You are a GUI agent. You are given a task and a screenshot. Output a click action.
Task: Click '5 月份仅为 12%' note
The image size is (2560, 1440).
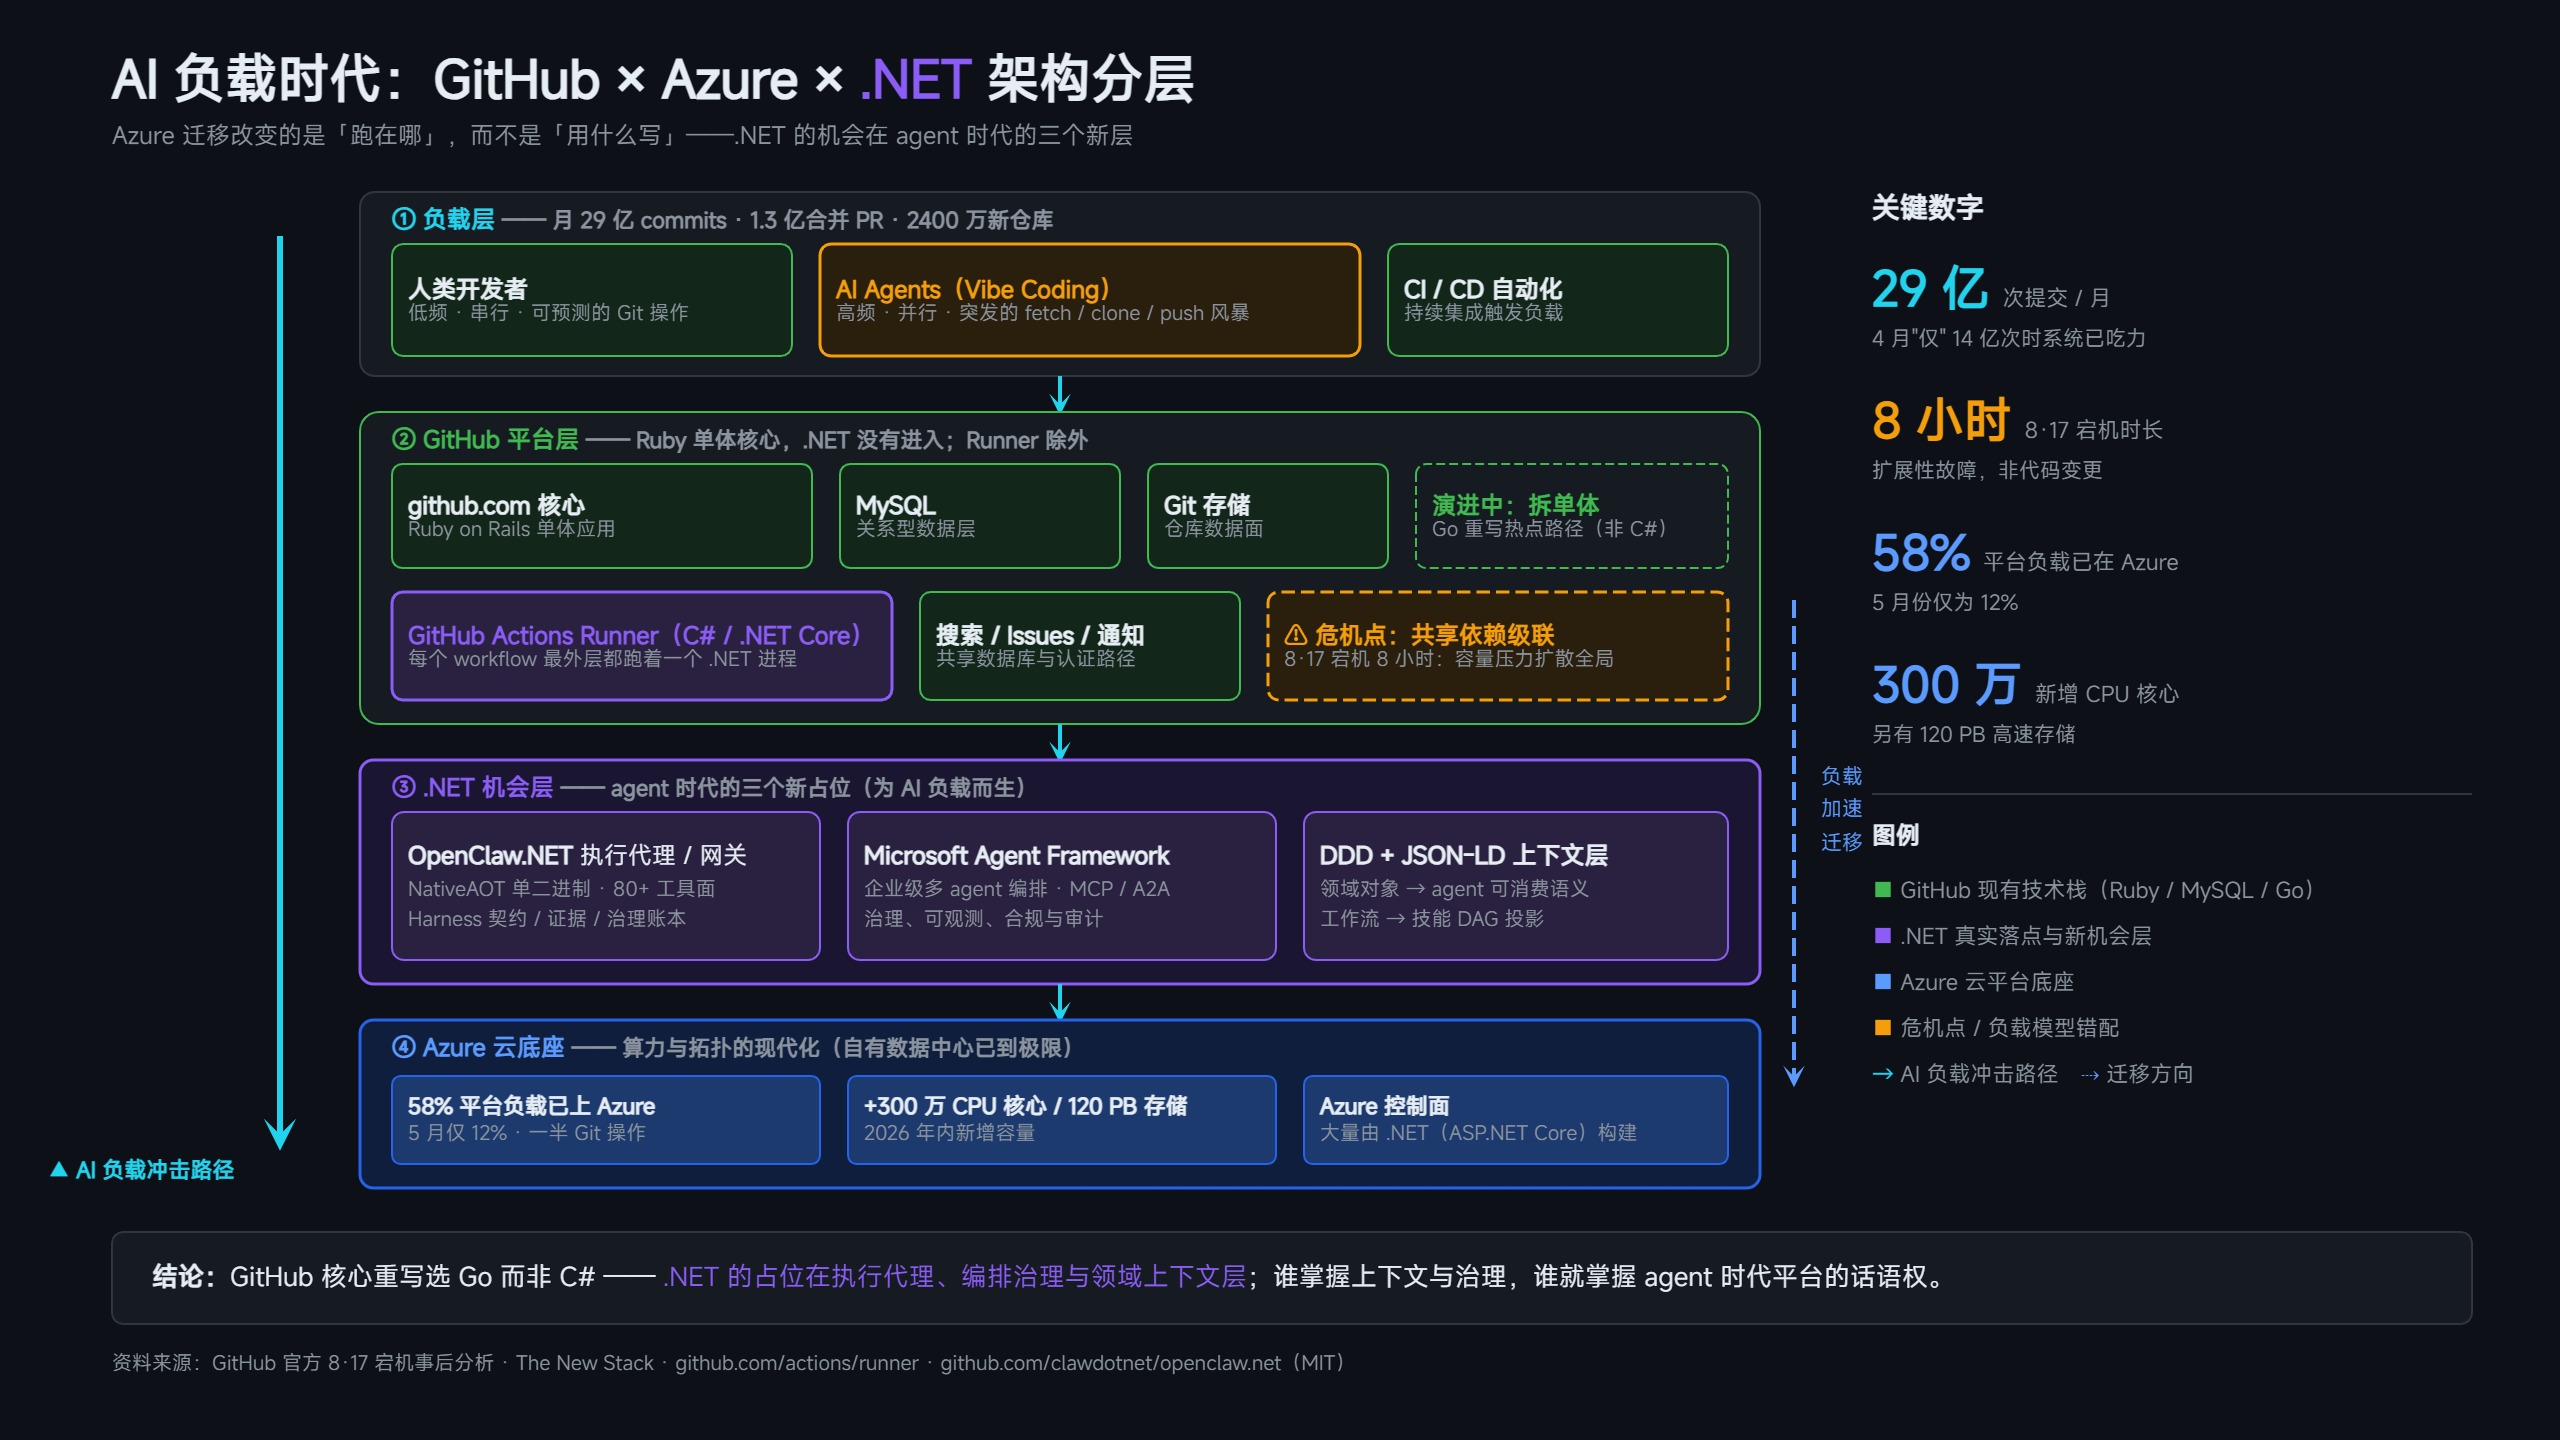pyautogui.click(x=1945, y=602)
